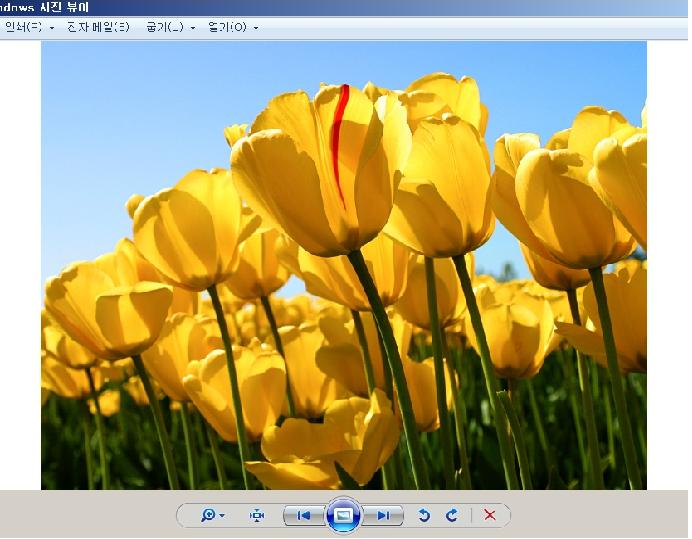
Task: Click the magnifier zoom icon
Action: (x=208, y=515)
